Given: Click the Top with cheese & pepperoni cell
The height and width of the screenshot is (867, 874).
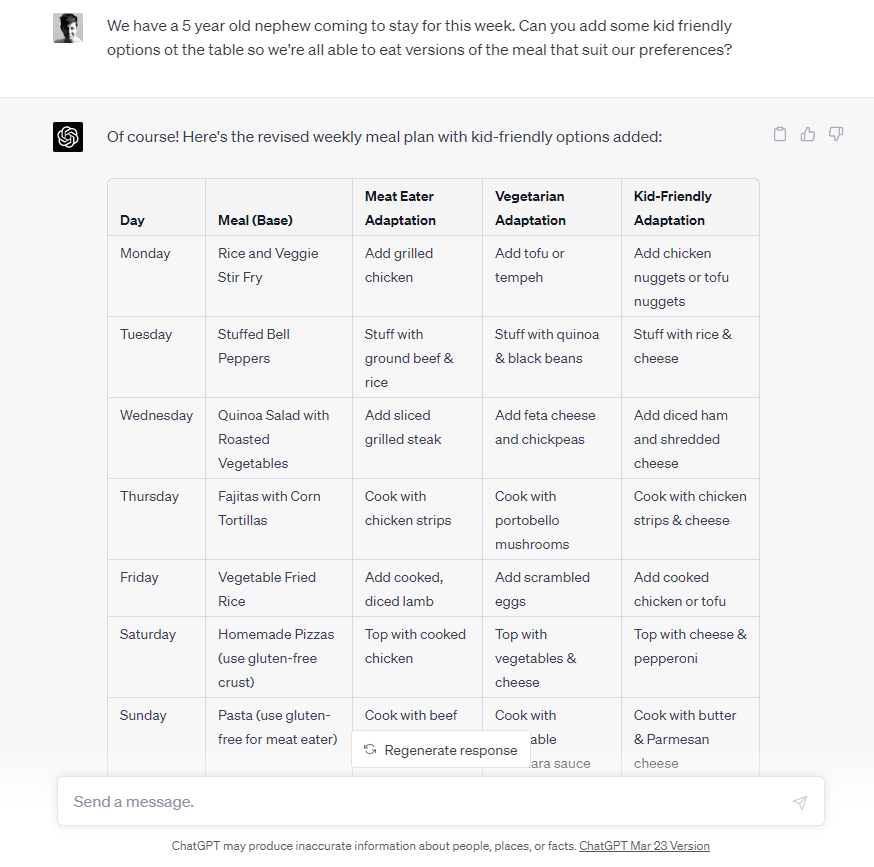Looking at the screenshot, I should point(690,657).
